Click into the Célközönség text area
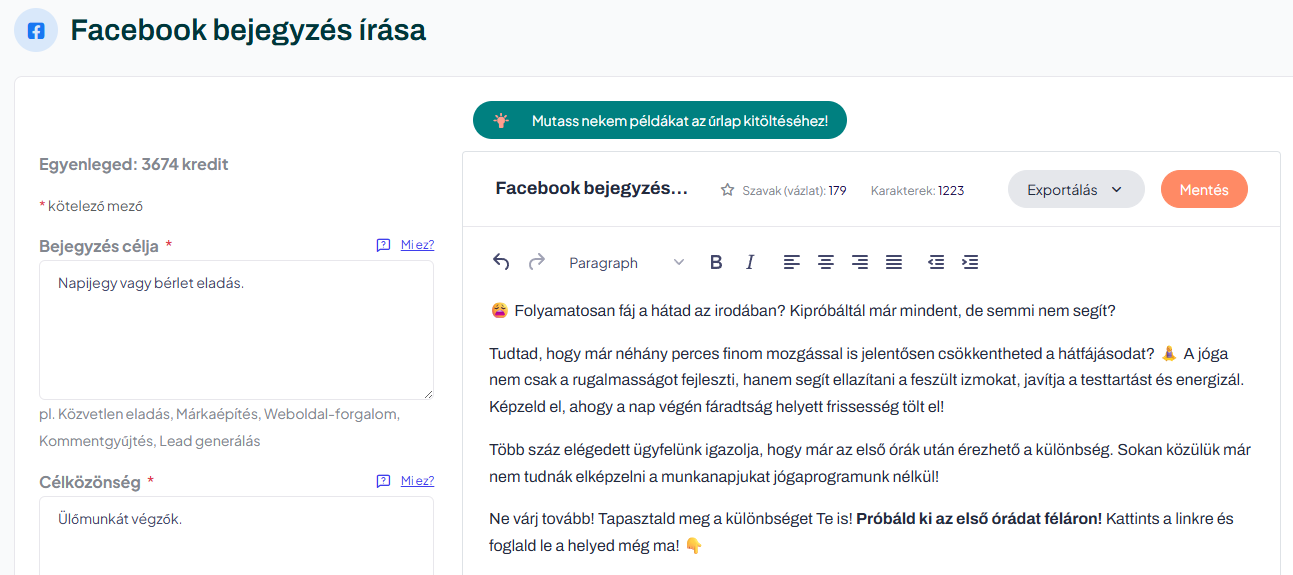Viewport: 1293px width, 575px height. point(237,536)
